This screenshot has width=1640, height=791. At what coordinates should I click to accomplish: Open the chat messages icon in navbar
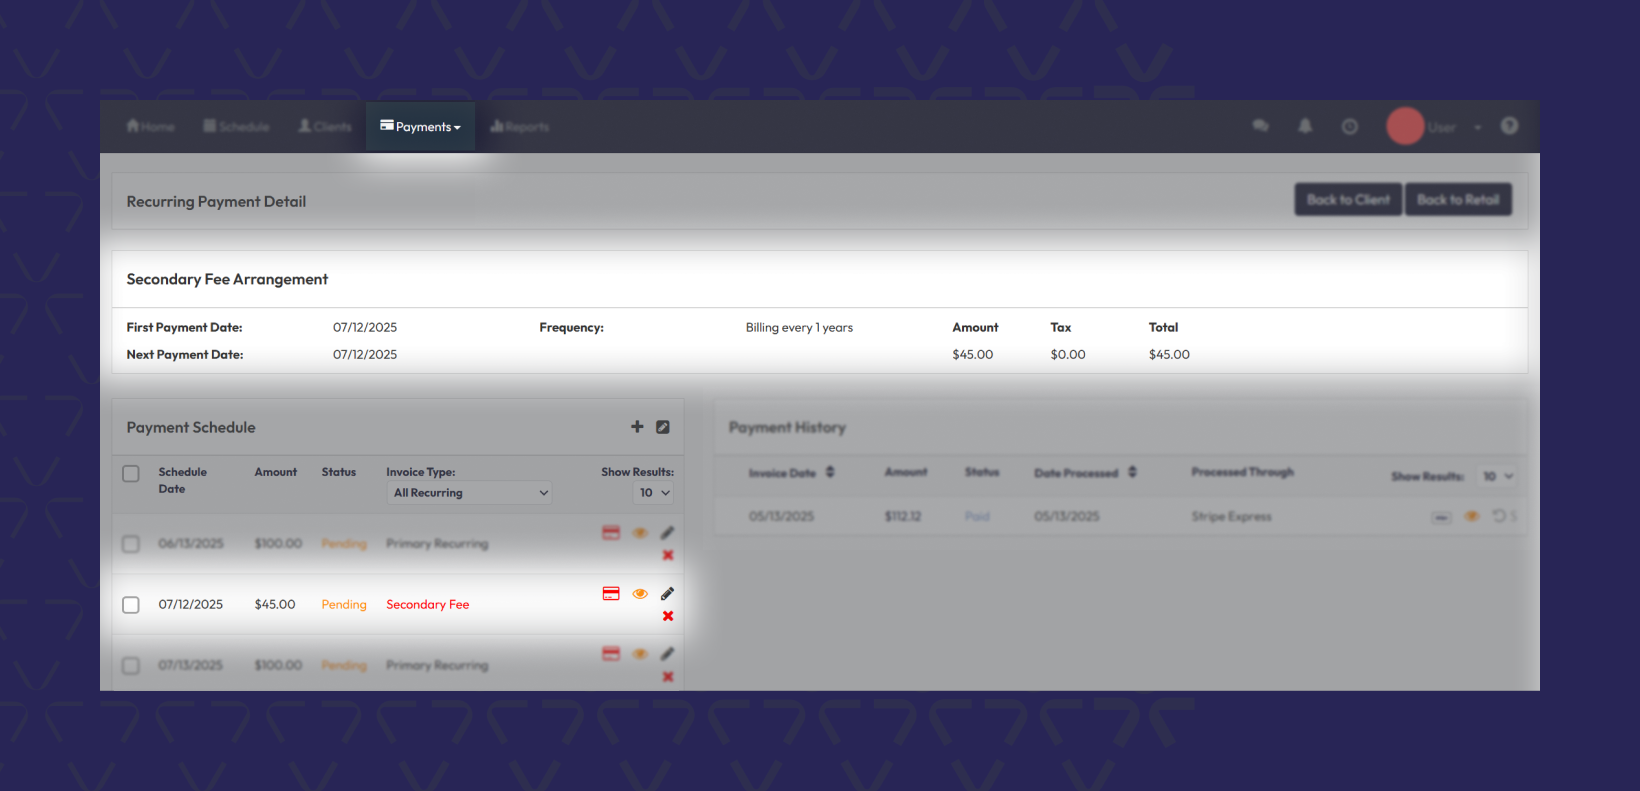(x=1260, y=126)
